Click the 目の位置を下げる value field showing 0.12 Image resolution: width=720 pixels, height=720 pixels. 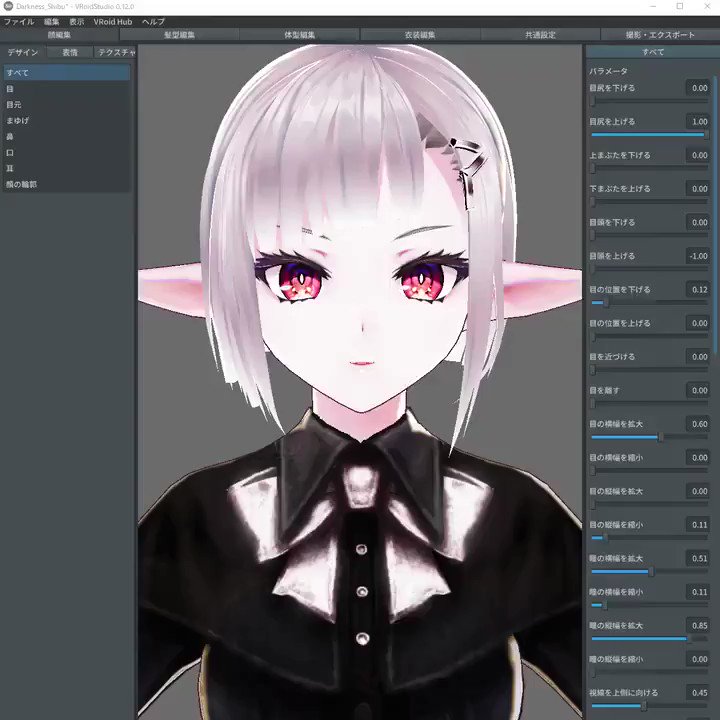point(698,289)
